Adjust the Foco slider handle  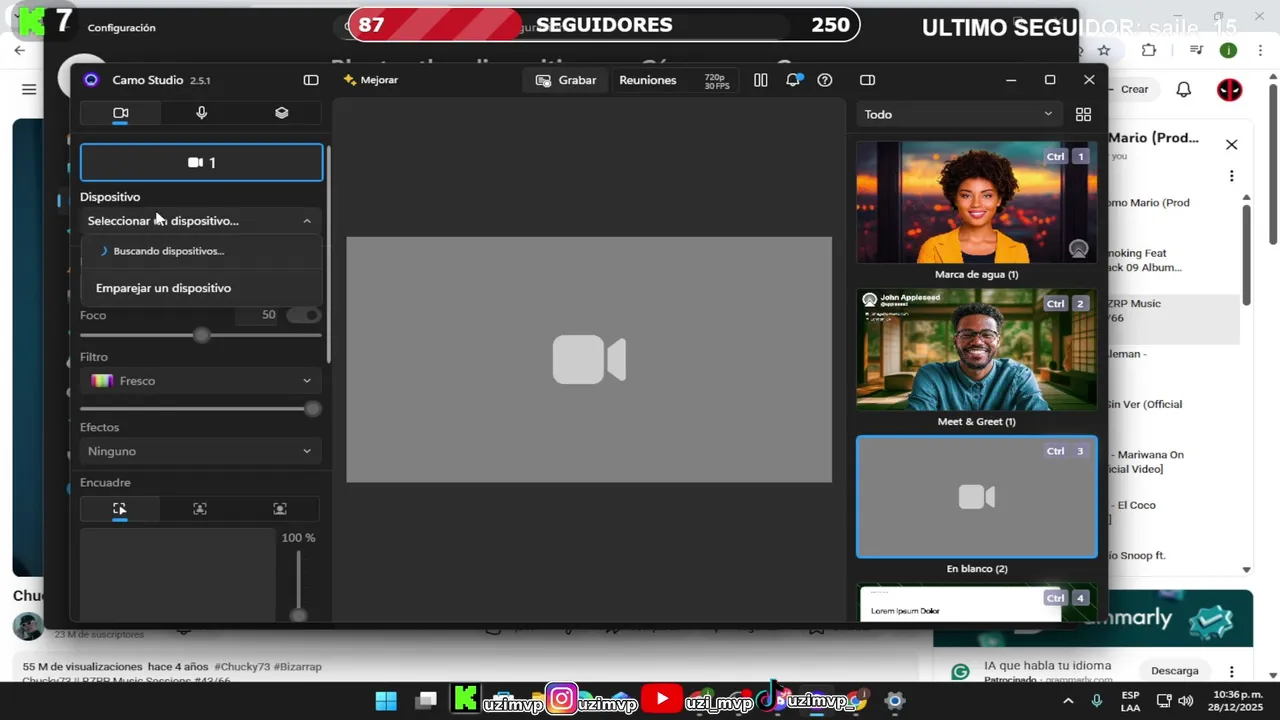[x=202, y=336]
